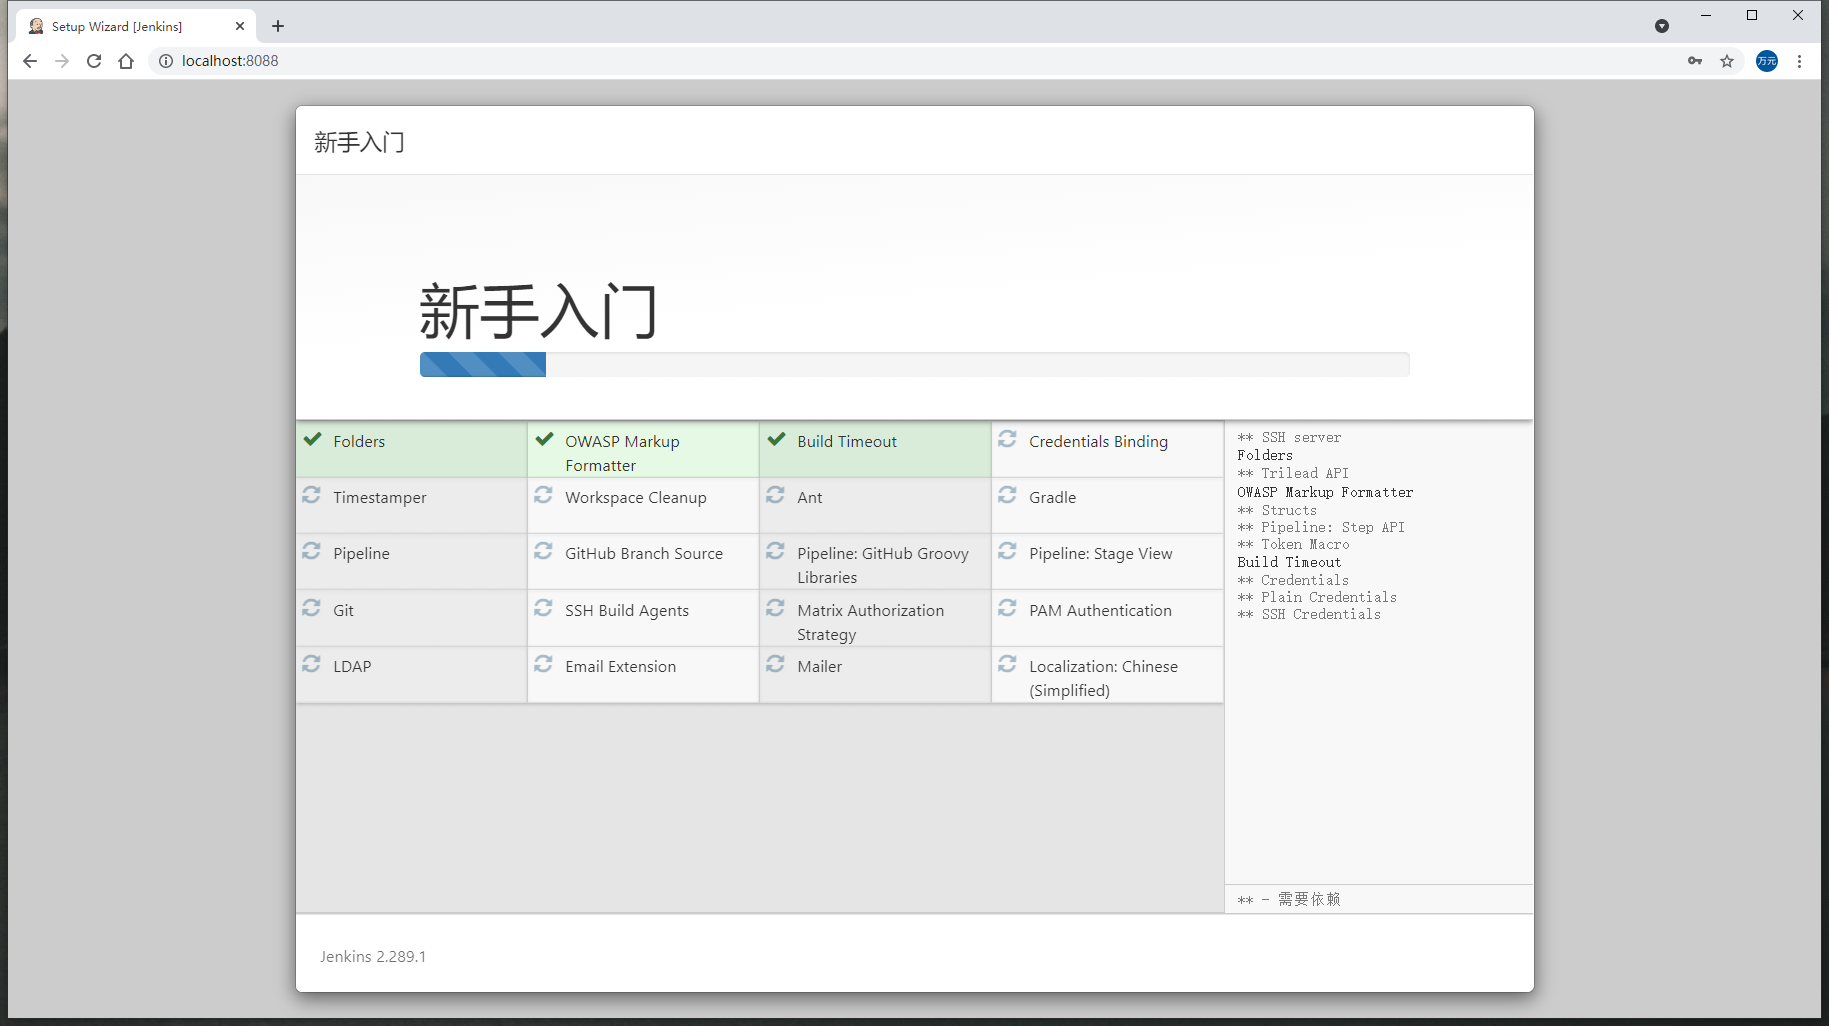Click the Jenkins 2.289.1 version text

pyautogui.click(x=373, y=956)
